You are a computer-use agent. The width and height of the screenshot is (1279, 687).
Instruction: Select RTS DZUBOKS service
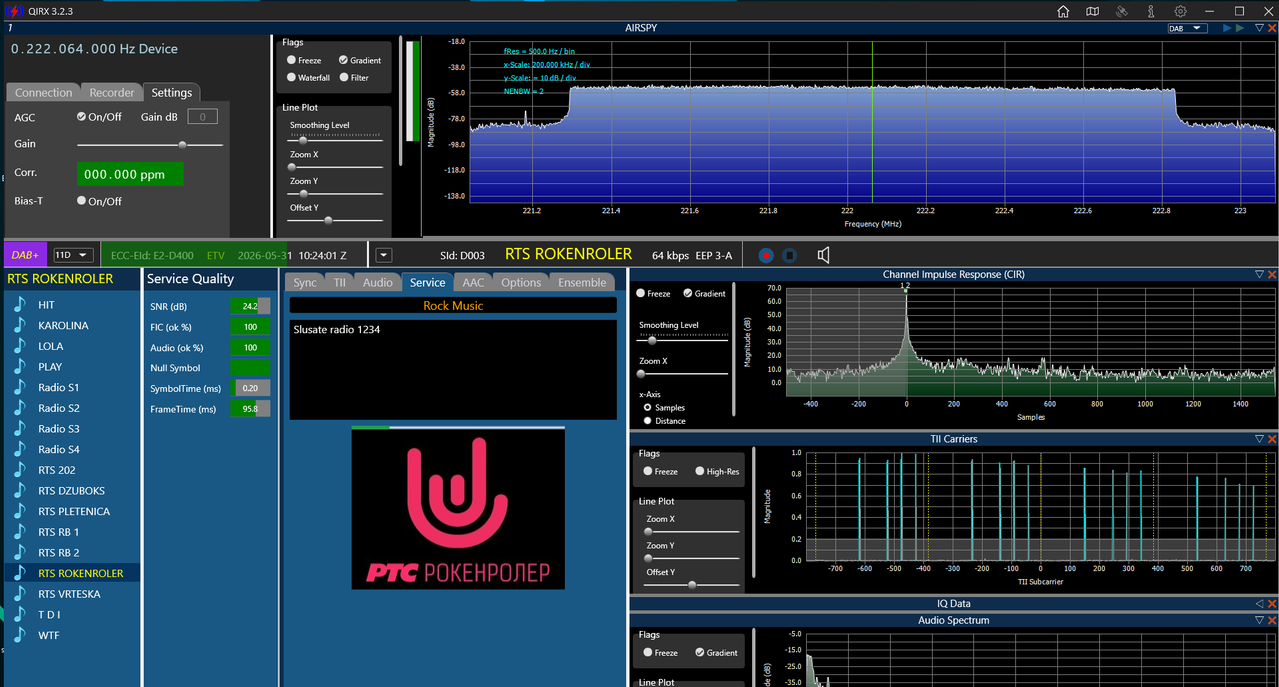(70, 491)
